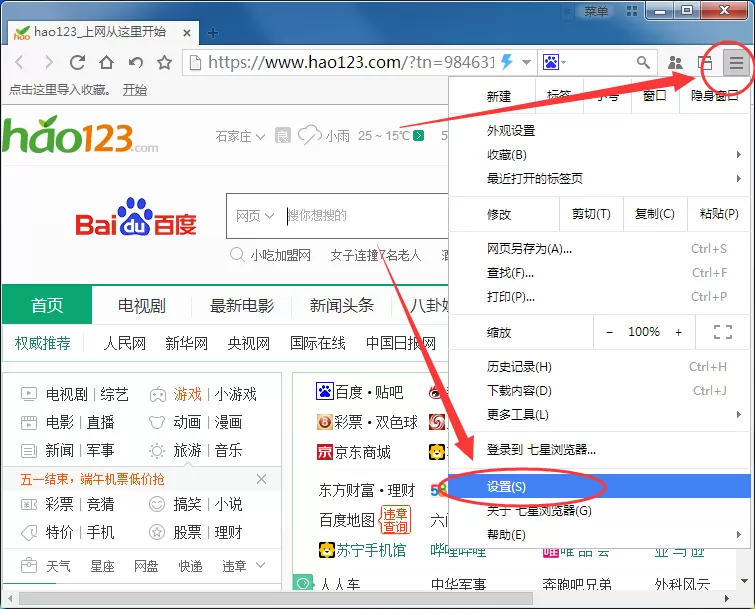Click the horizontal scrollbar thumb

pyautogui.click(x=276, y=598)
